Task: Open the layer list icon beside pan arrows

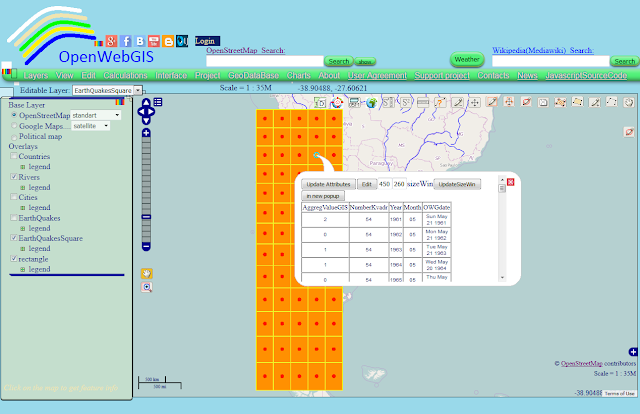Action: pos(158,102)
